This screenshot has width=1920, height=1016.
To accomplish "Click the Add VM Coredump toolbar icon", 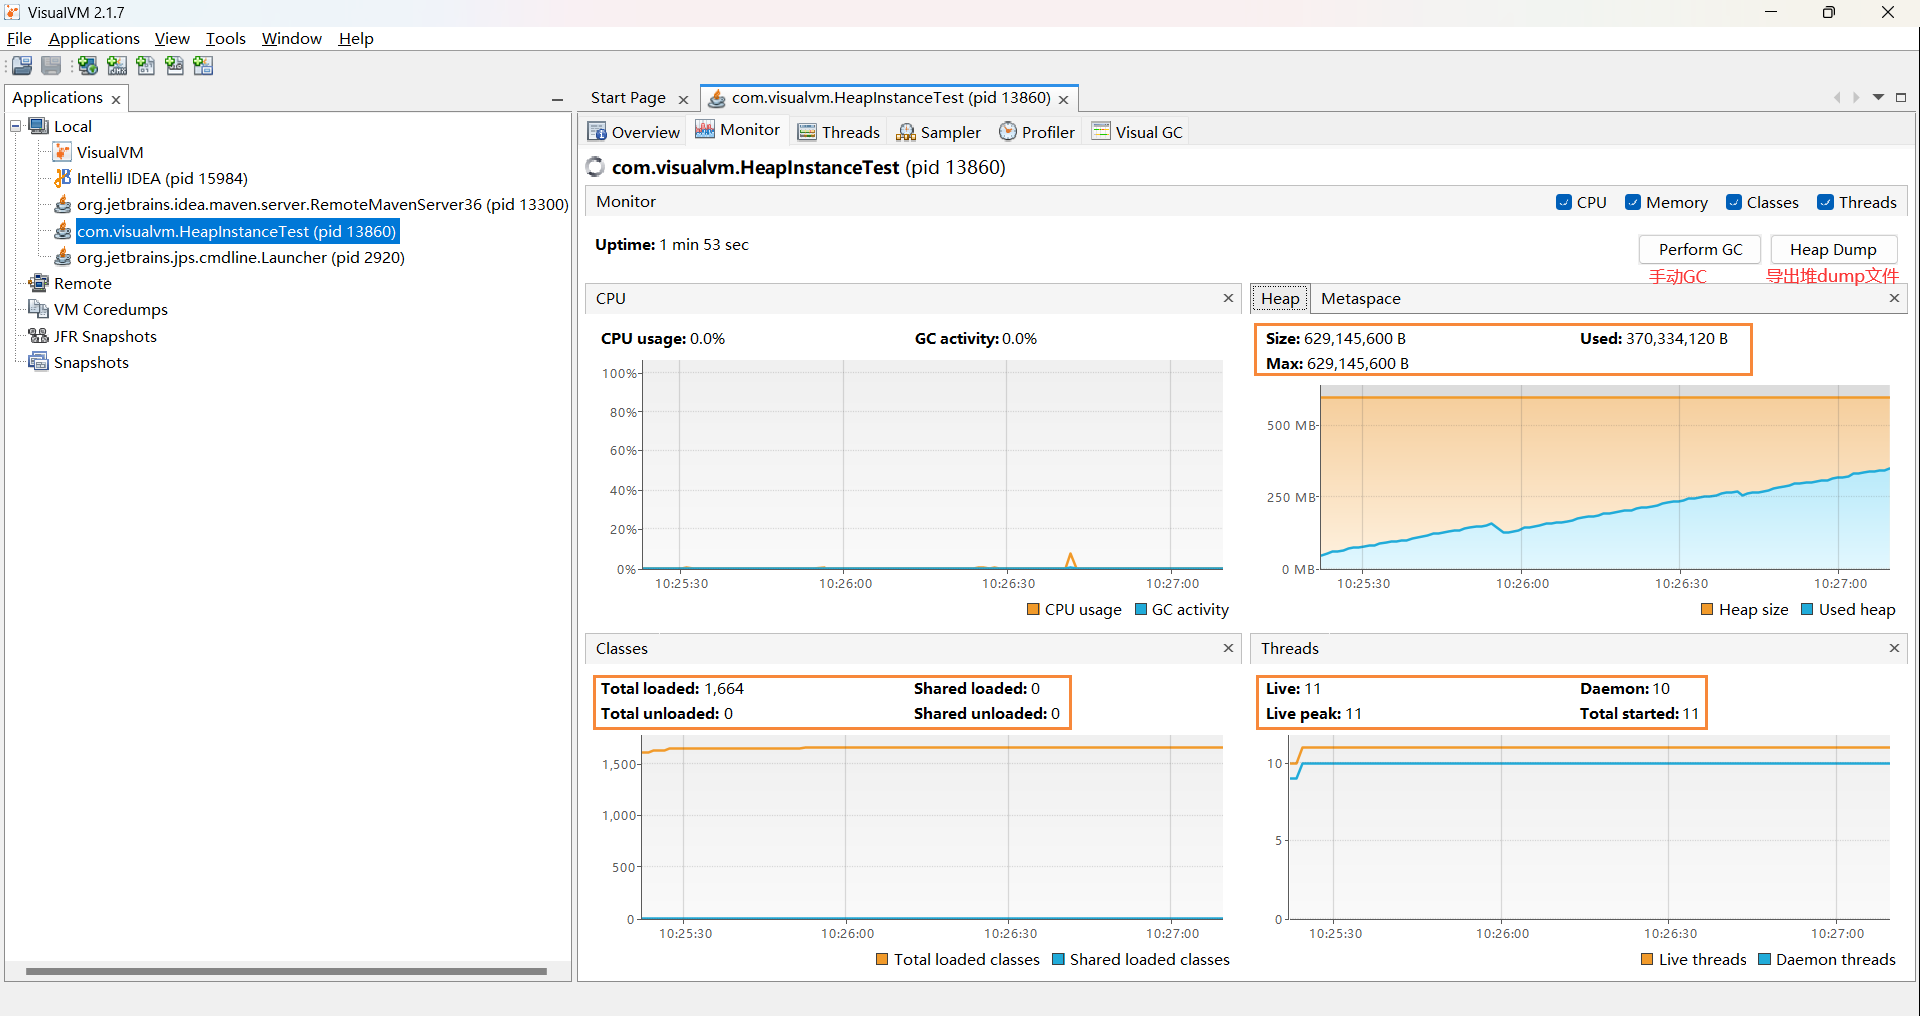I will (146, 66).
